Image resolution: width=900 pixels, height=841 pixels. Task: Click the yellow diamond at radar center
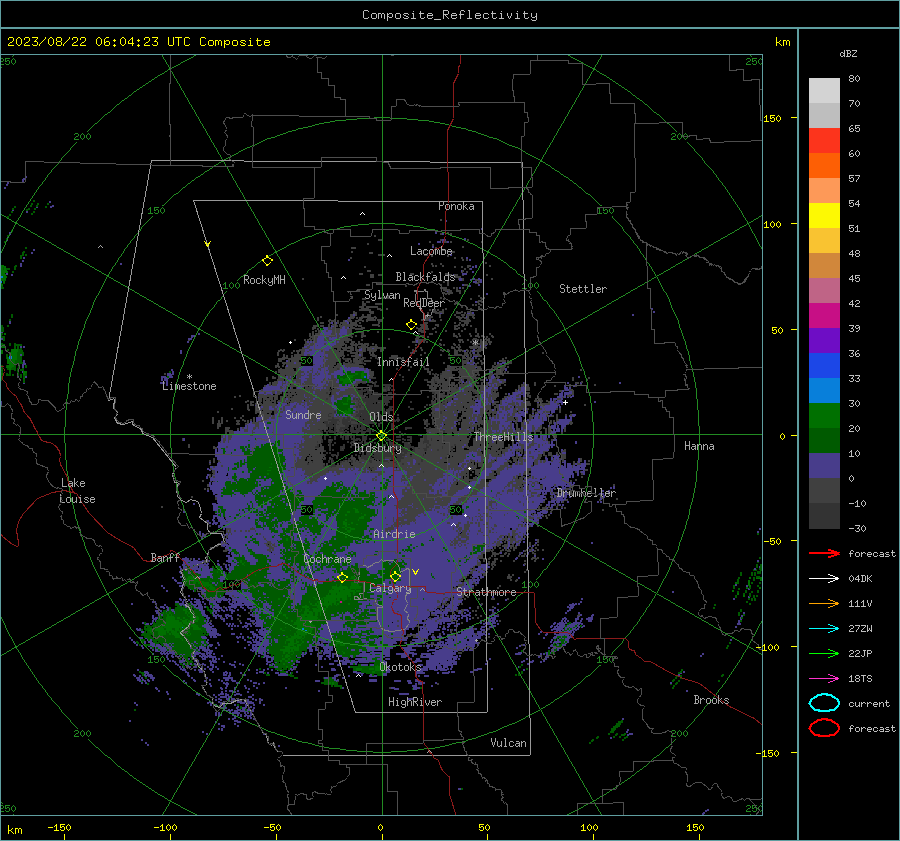(x=381, y=435)
